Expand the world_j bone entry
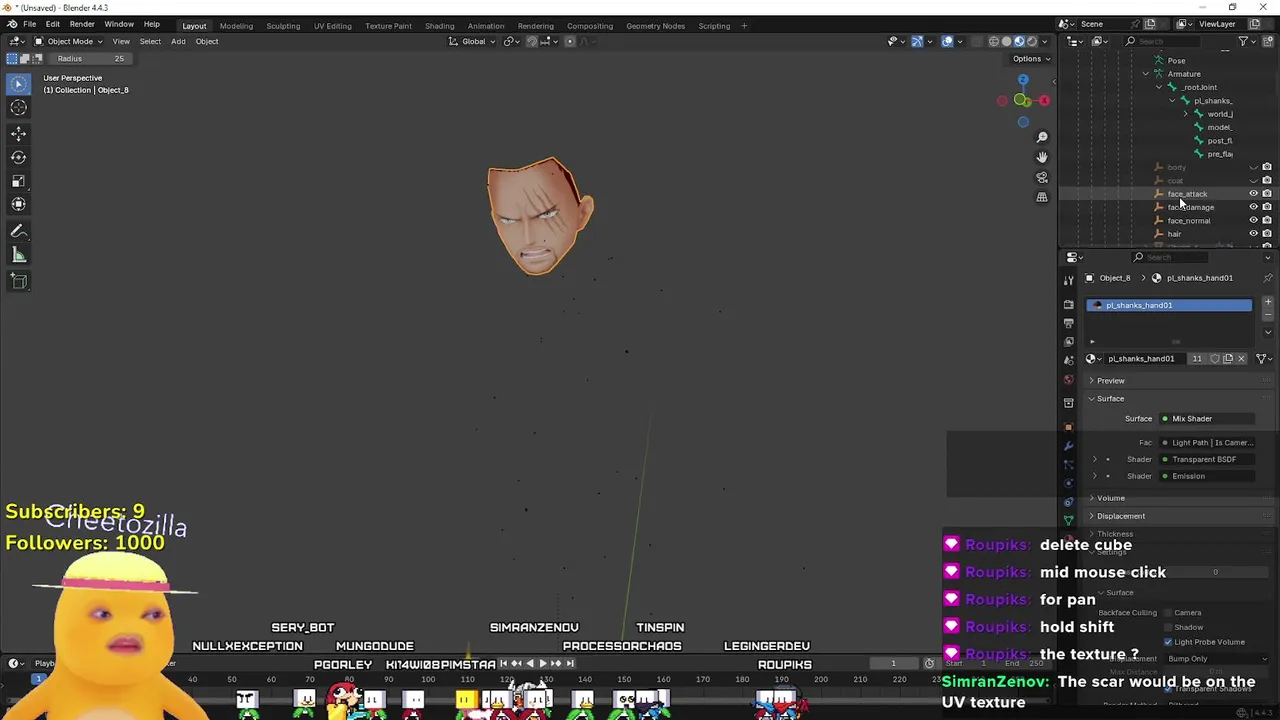The image size is (1280, 720). pyautogui.click(x=1186, y=114)
